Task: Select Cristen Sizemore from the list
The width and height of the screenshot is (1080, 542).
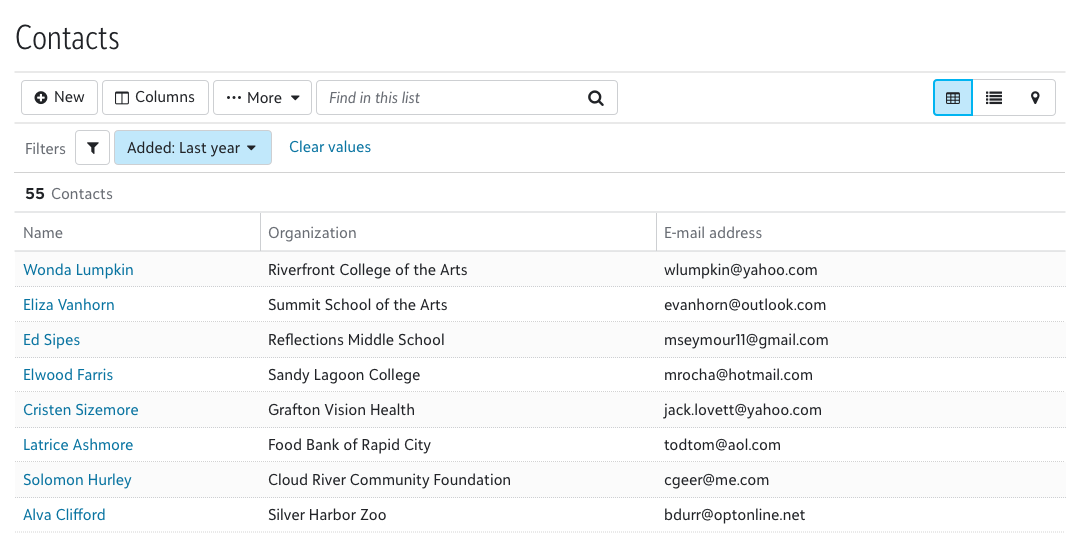Action: 81,410
